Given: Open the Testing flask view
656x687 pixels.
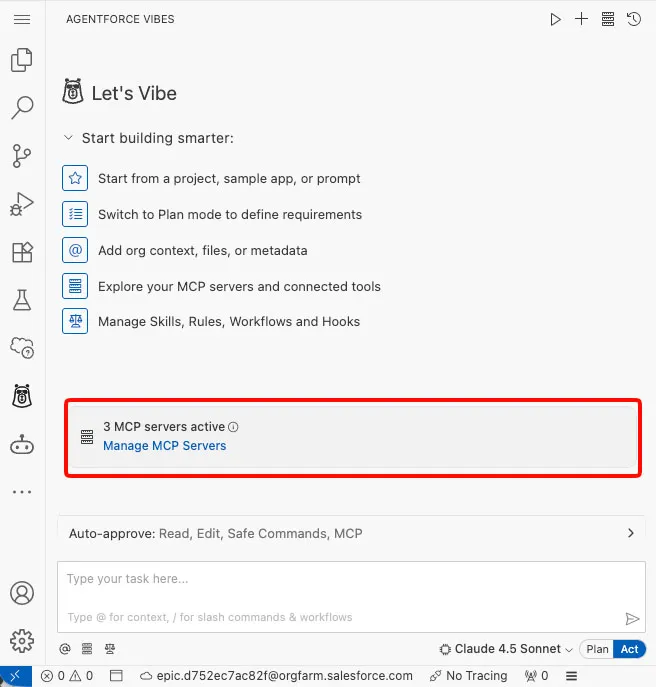Looking at the screenshot, I should 22,300.
